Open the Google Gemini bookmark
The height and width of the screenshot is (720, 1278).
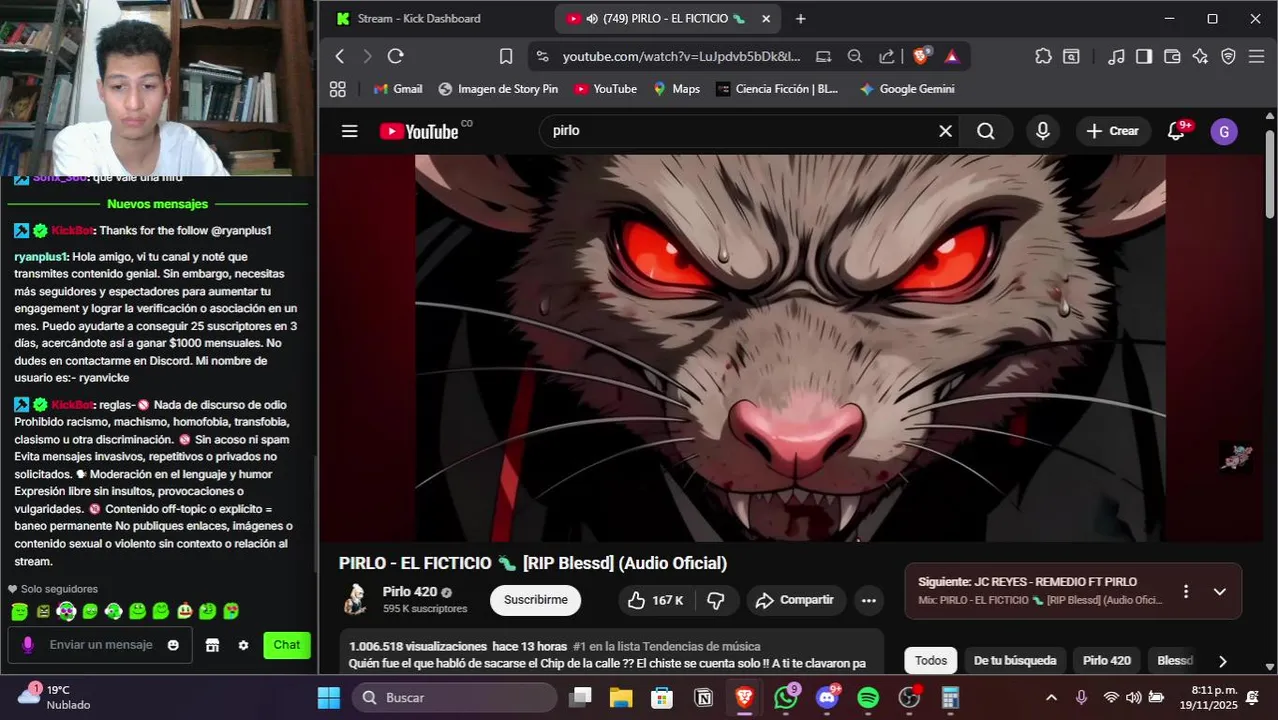(x=907, y=89)
